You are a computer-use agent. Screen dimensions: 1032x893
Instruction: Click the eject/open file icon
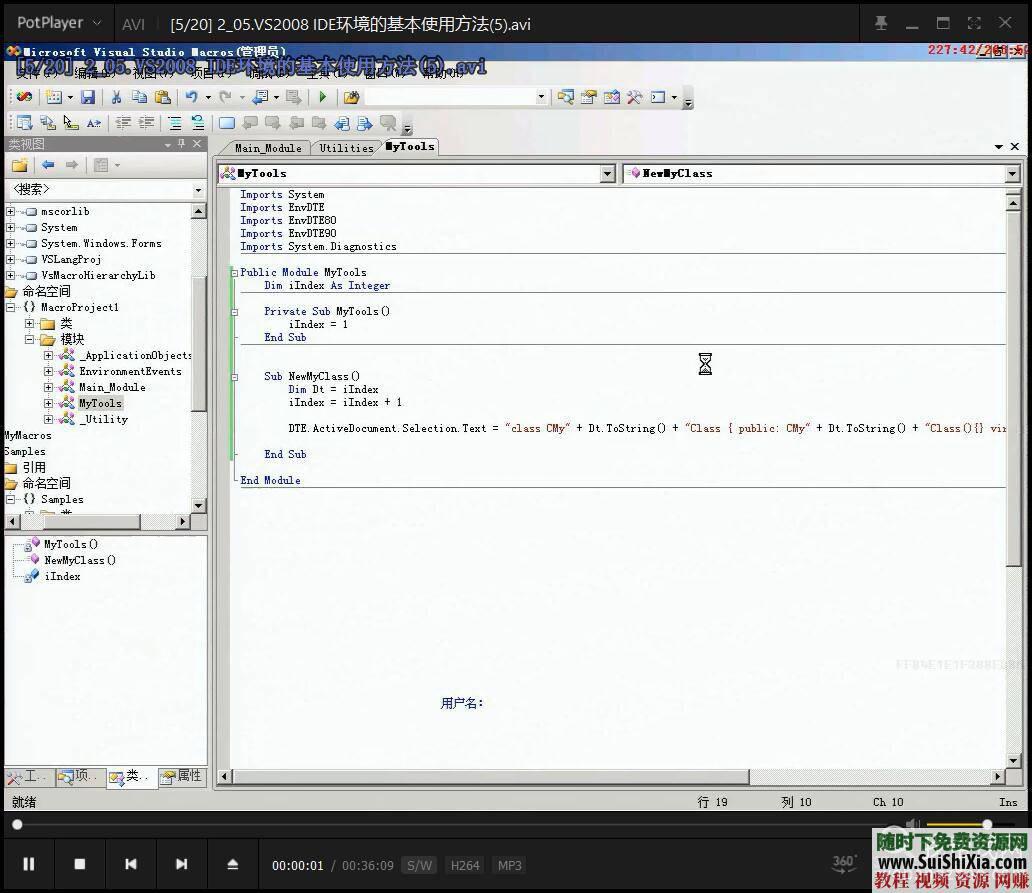click(x=233, y=864)
